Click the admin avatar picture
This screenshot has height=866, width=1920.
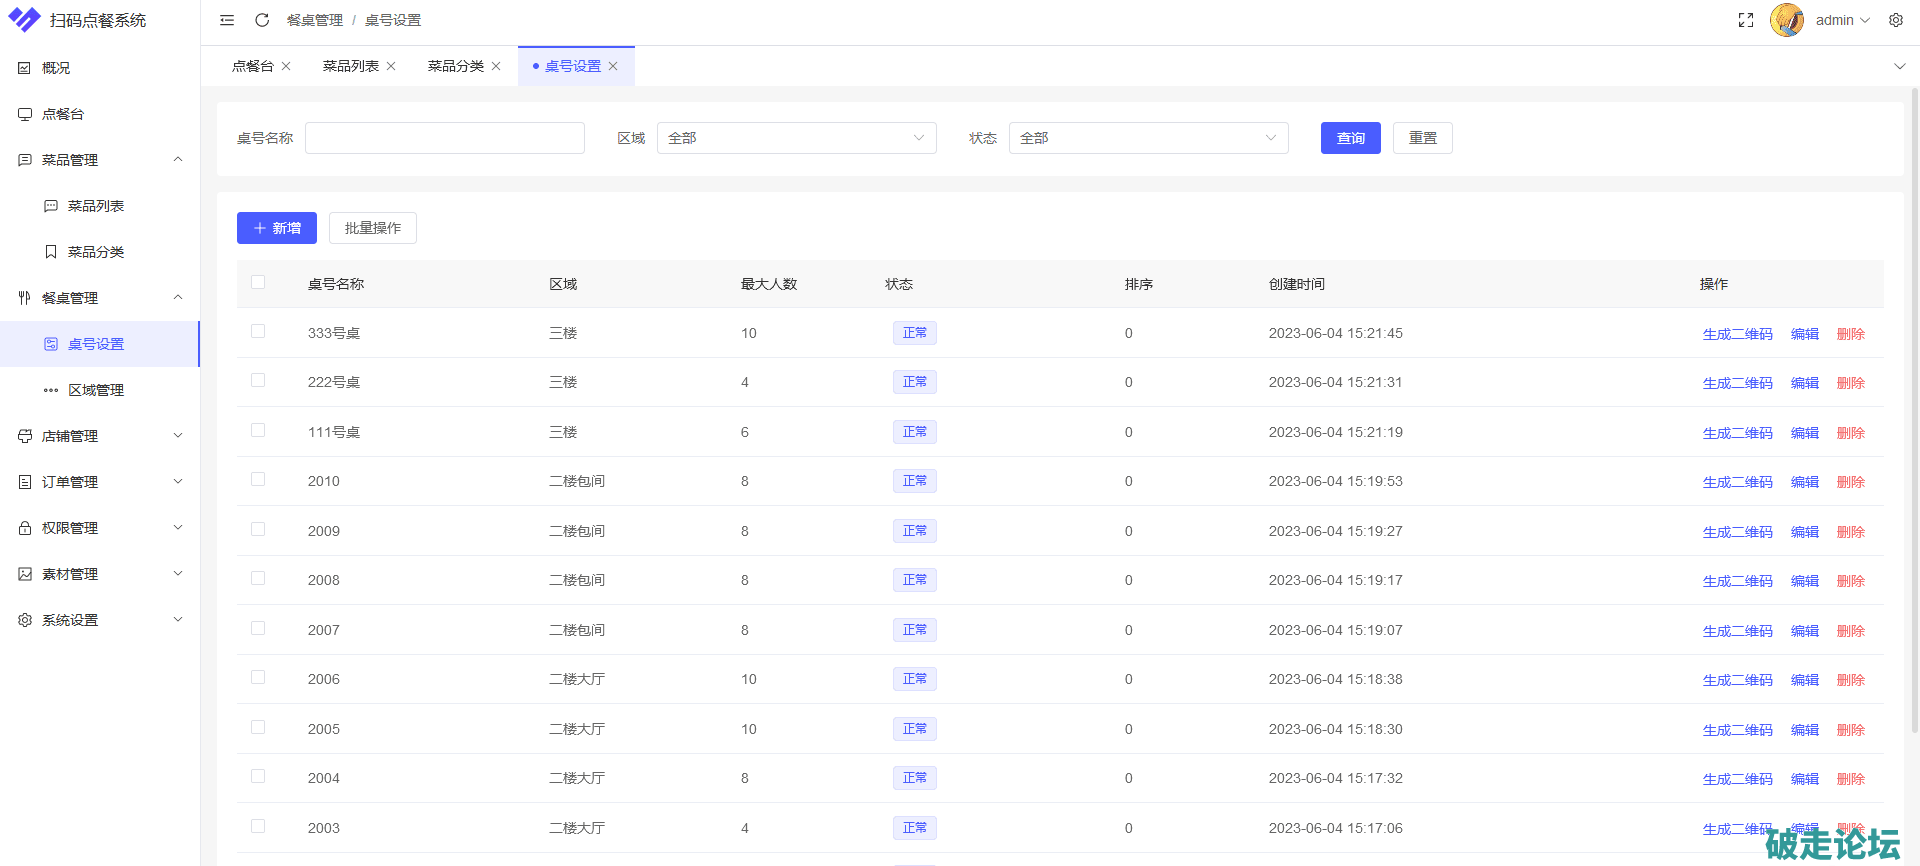coord(1787,20)
